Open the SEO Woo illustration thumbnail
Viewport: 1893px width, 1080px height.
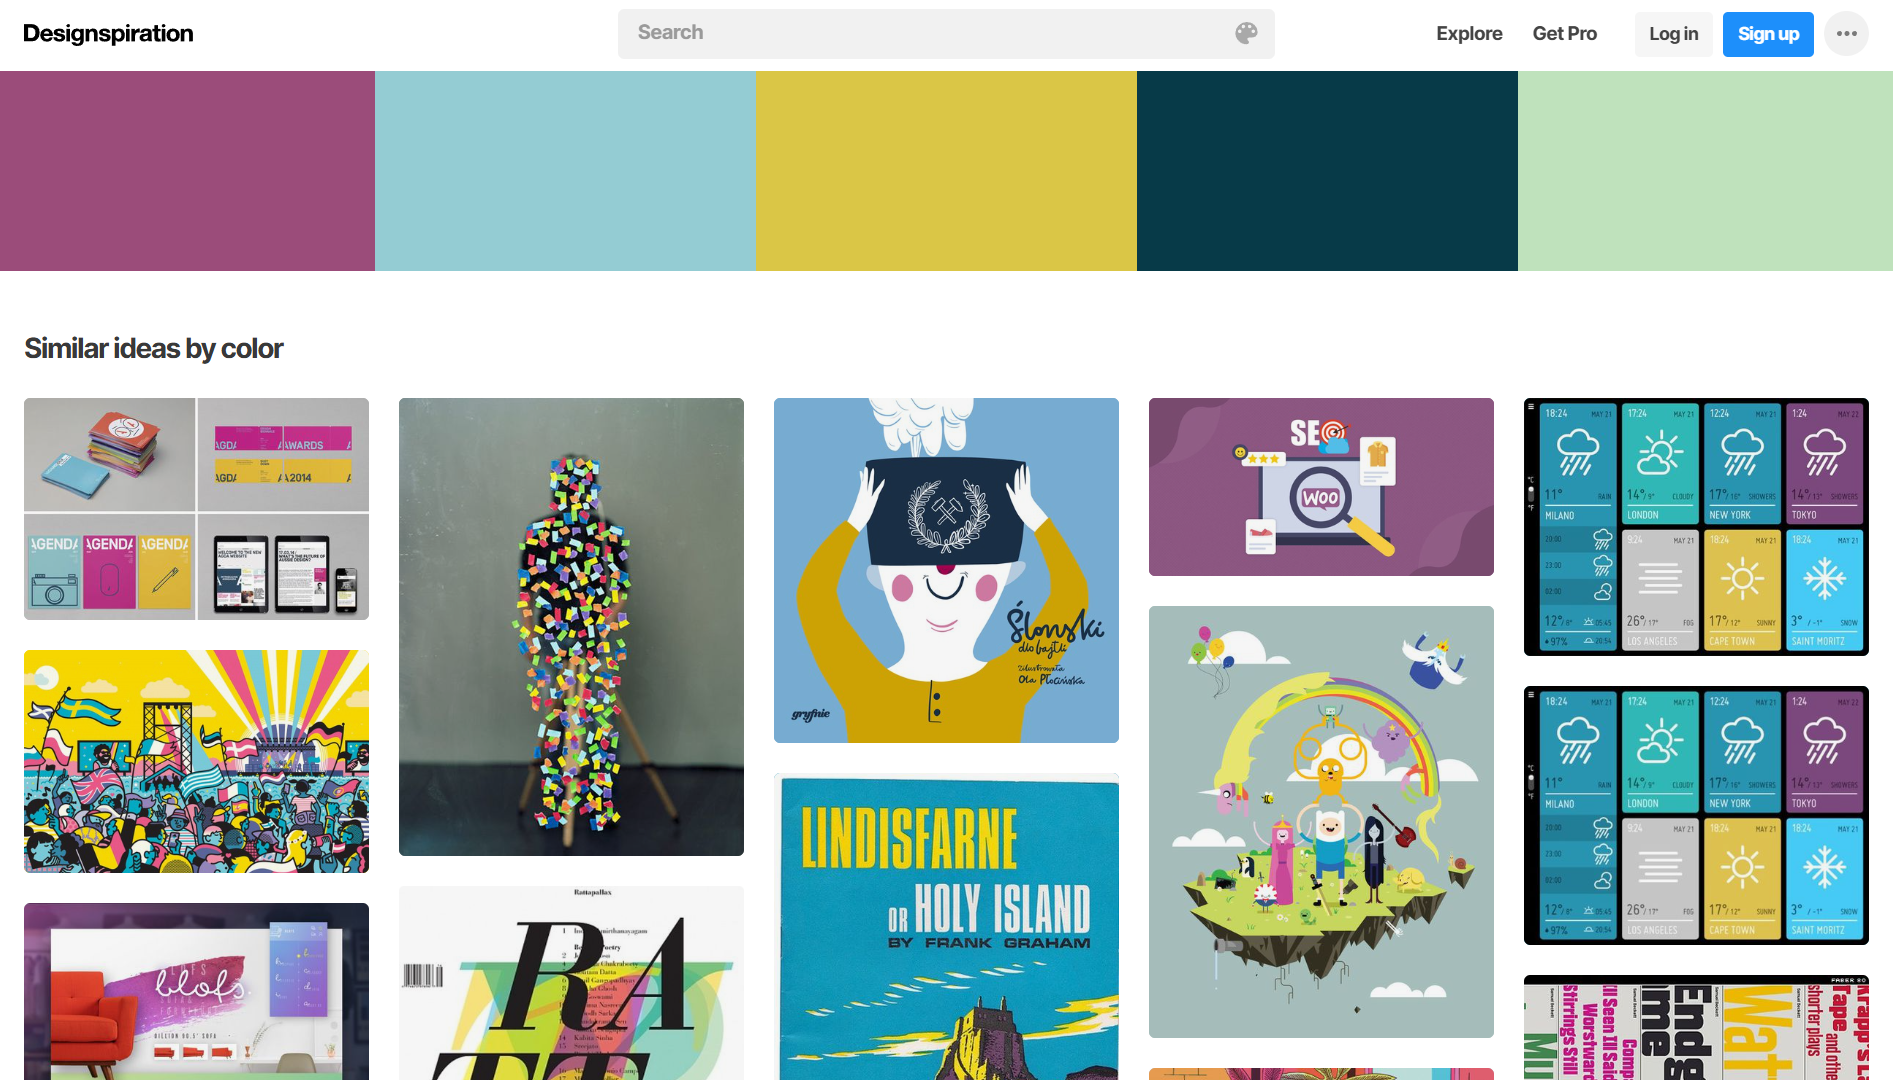(x=1321, y=487)
